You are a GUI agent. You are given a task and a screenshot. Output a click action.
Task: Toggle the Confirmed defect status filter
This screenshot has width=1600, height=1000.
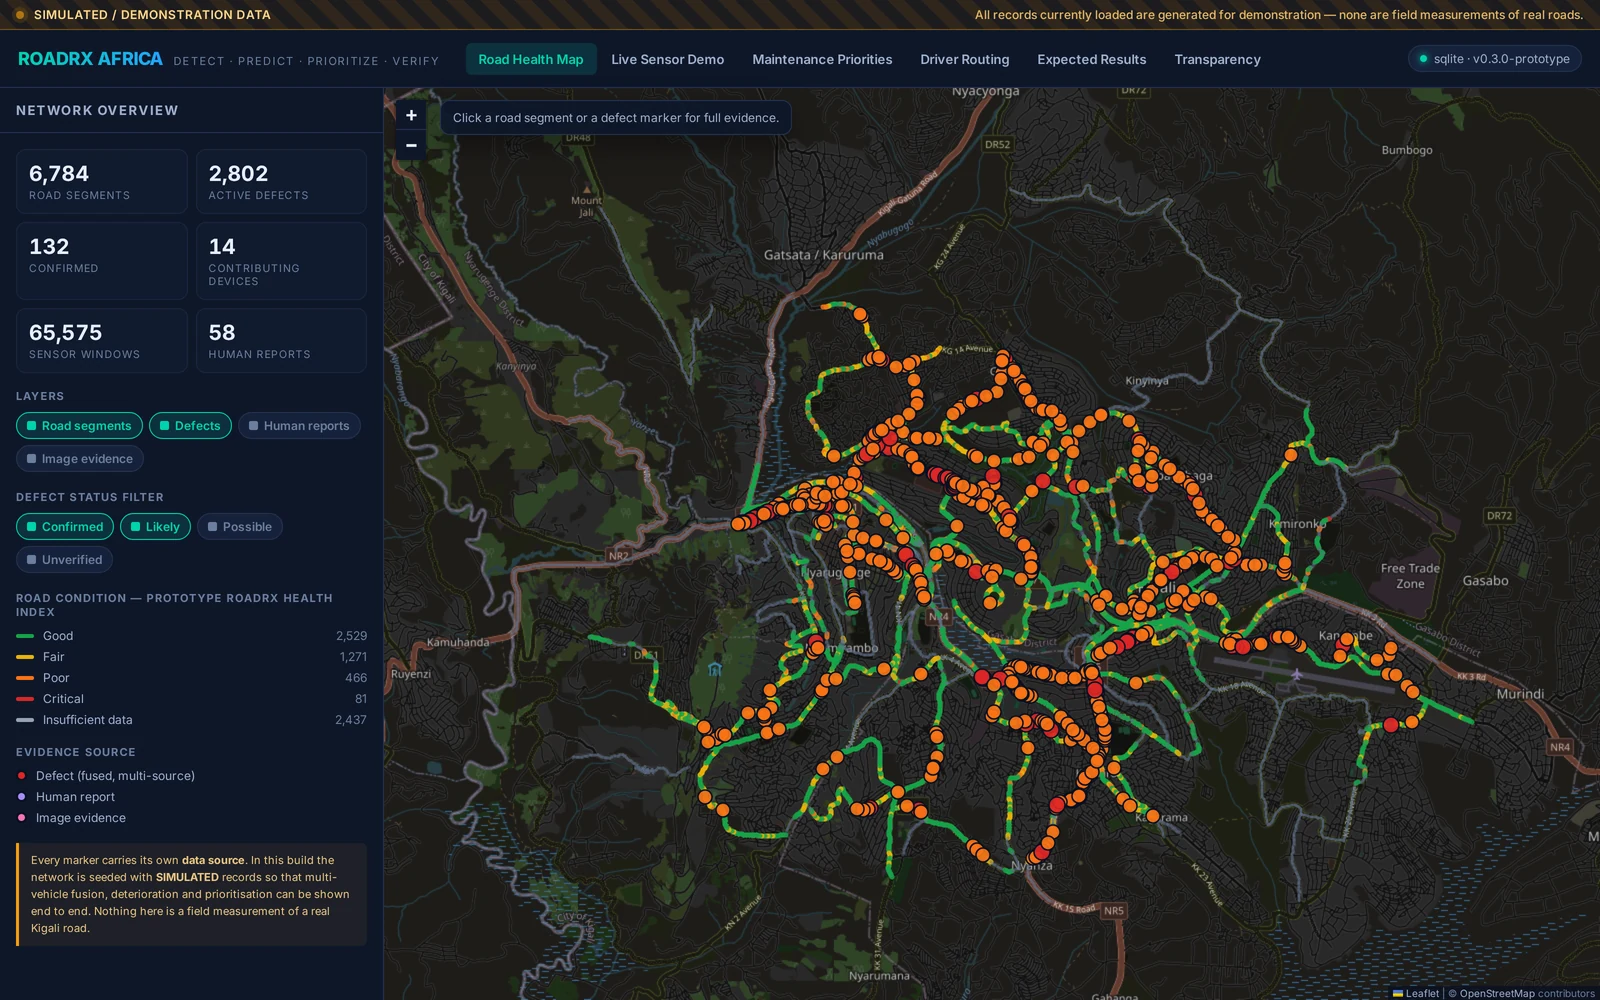[x=65, y=527]
